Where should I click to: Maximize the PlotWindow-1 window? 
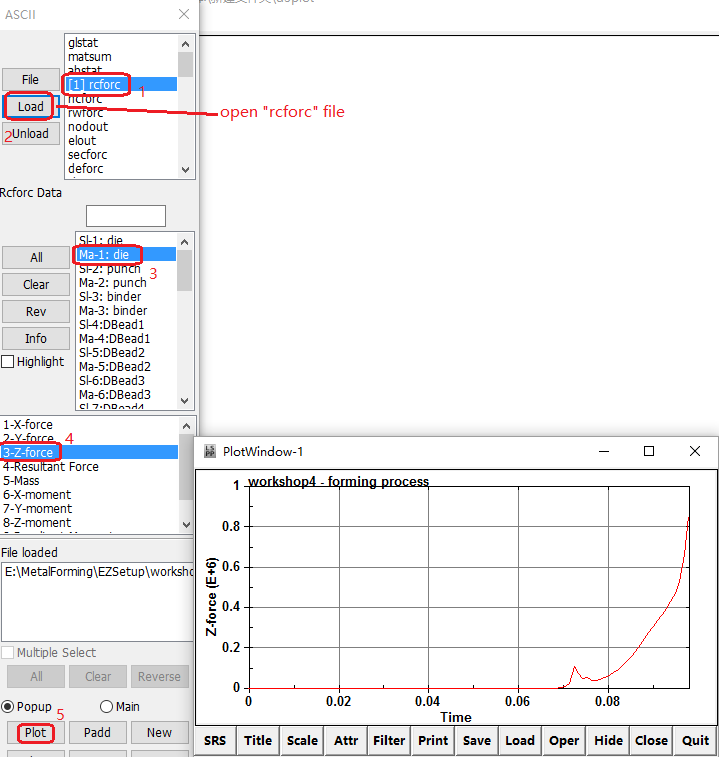(x=649, y=452)
